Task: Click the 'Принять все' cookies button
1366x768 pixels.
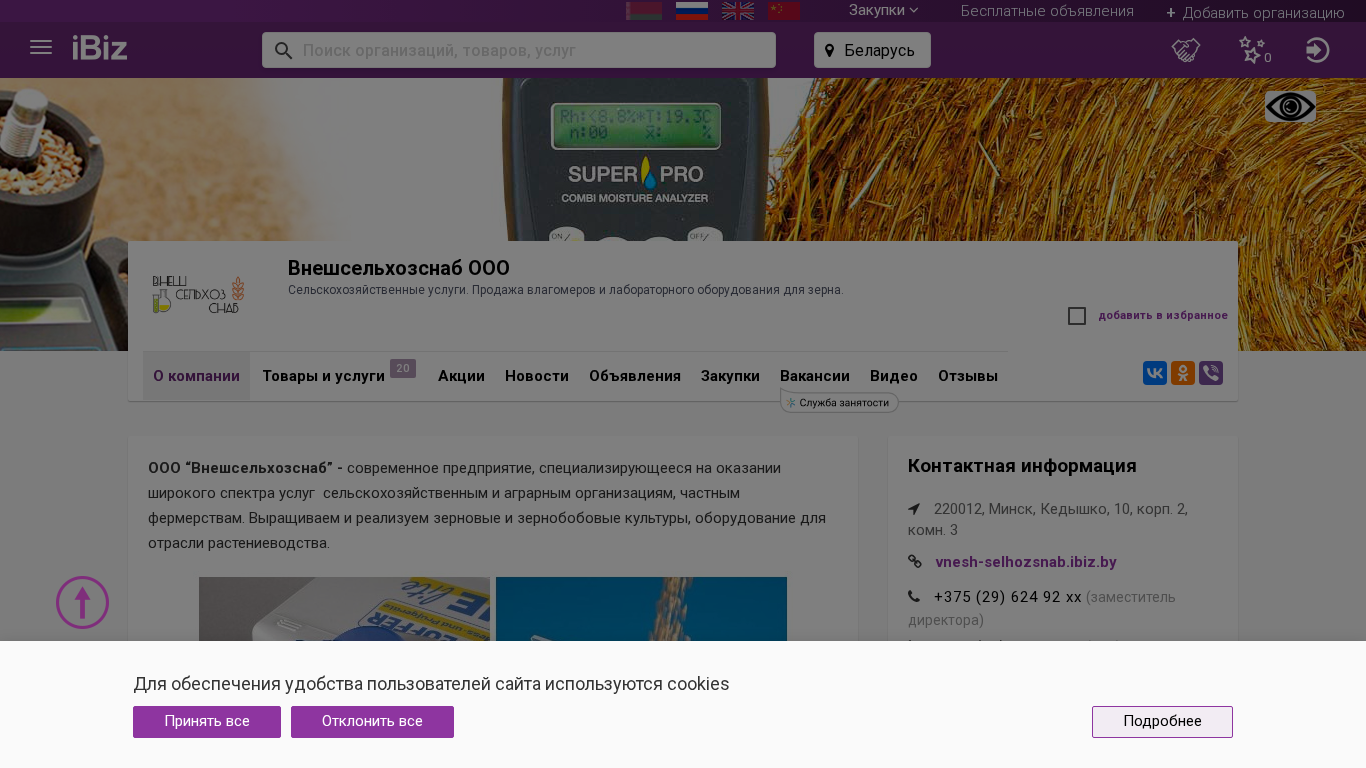Action: point(207,722)
